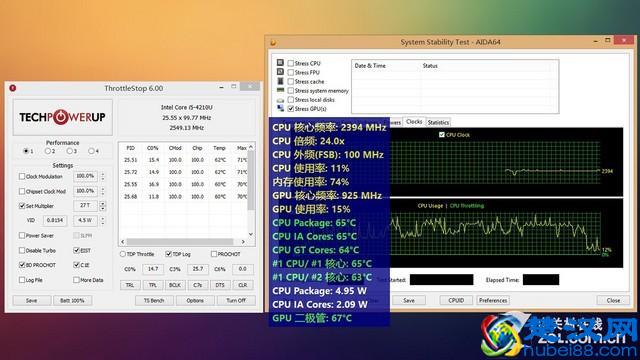Check the Disable Turbo option

click(22, 250)
